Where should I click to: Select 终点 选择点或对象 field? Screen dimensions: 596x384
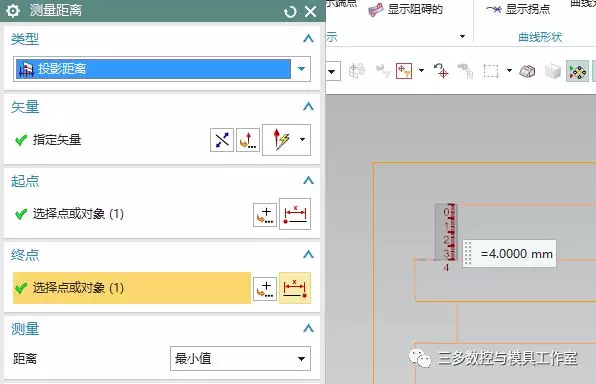point(132,288)
